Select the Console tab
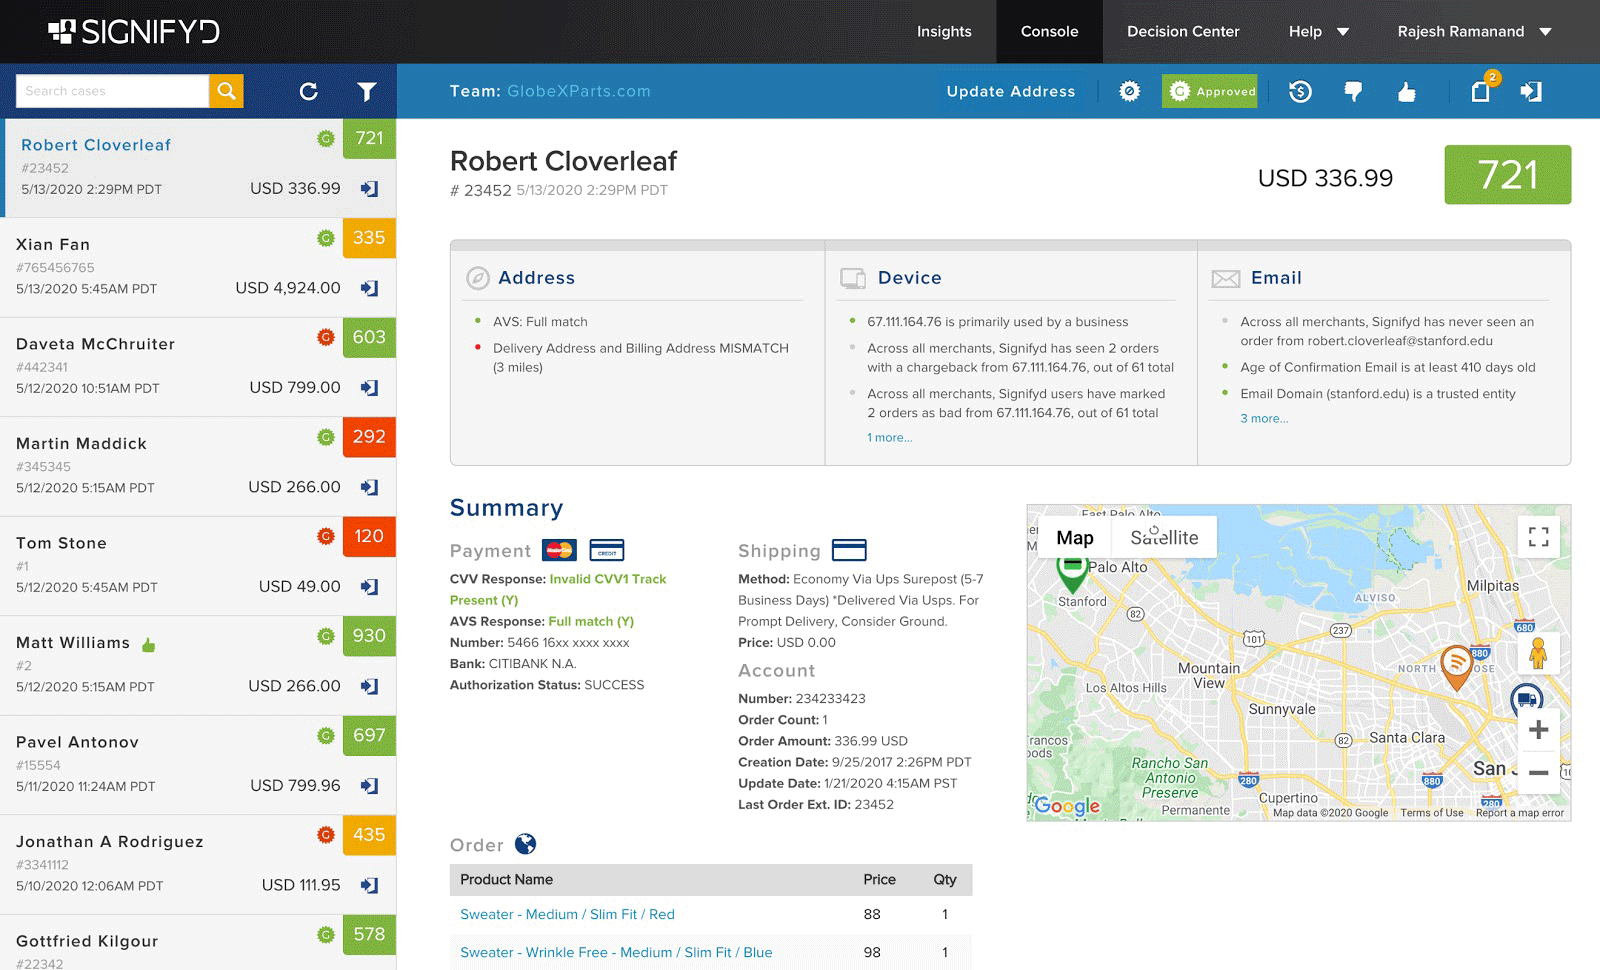Viewport: 1600px width, 970px height. click(x=1050, y=32)
